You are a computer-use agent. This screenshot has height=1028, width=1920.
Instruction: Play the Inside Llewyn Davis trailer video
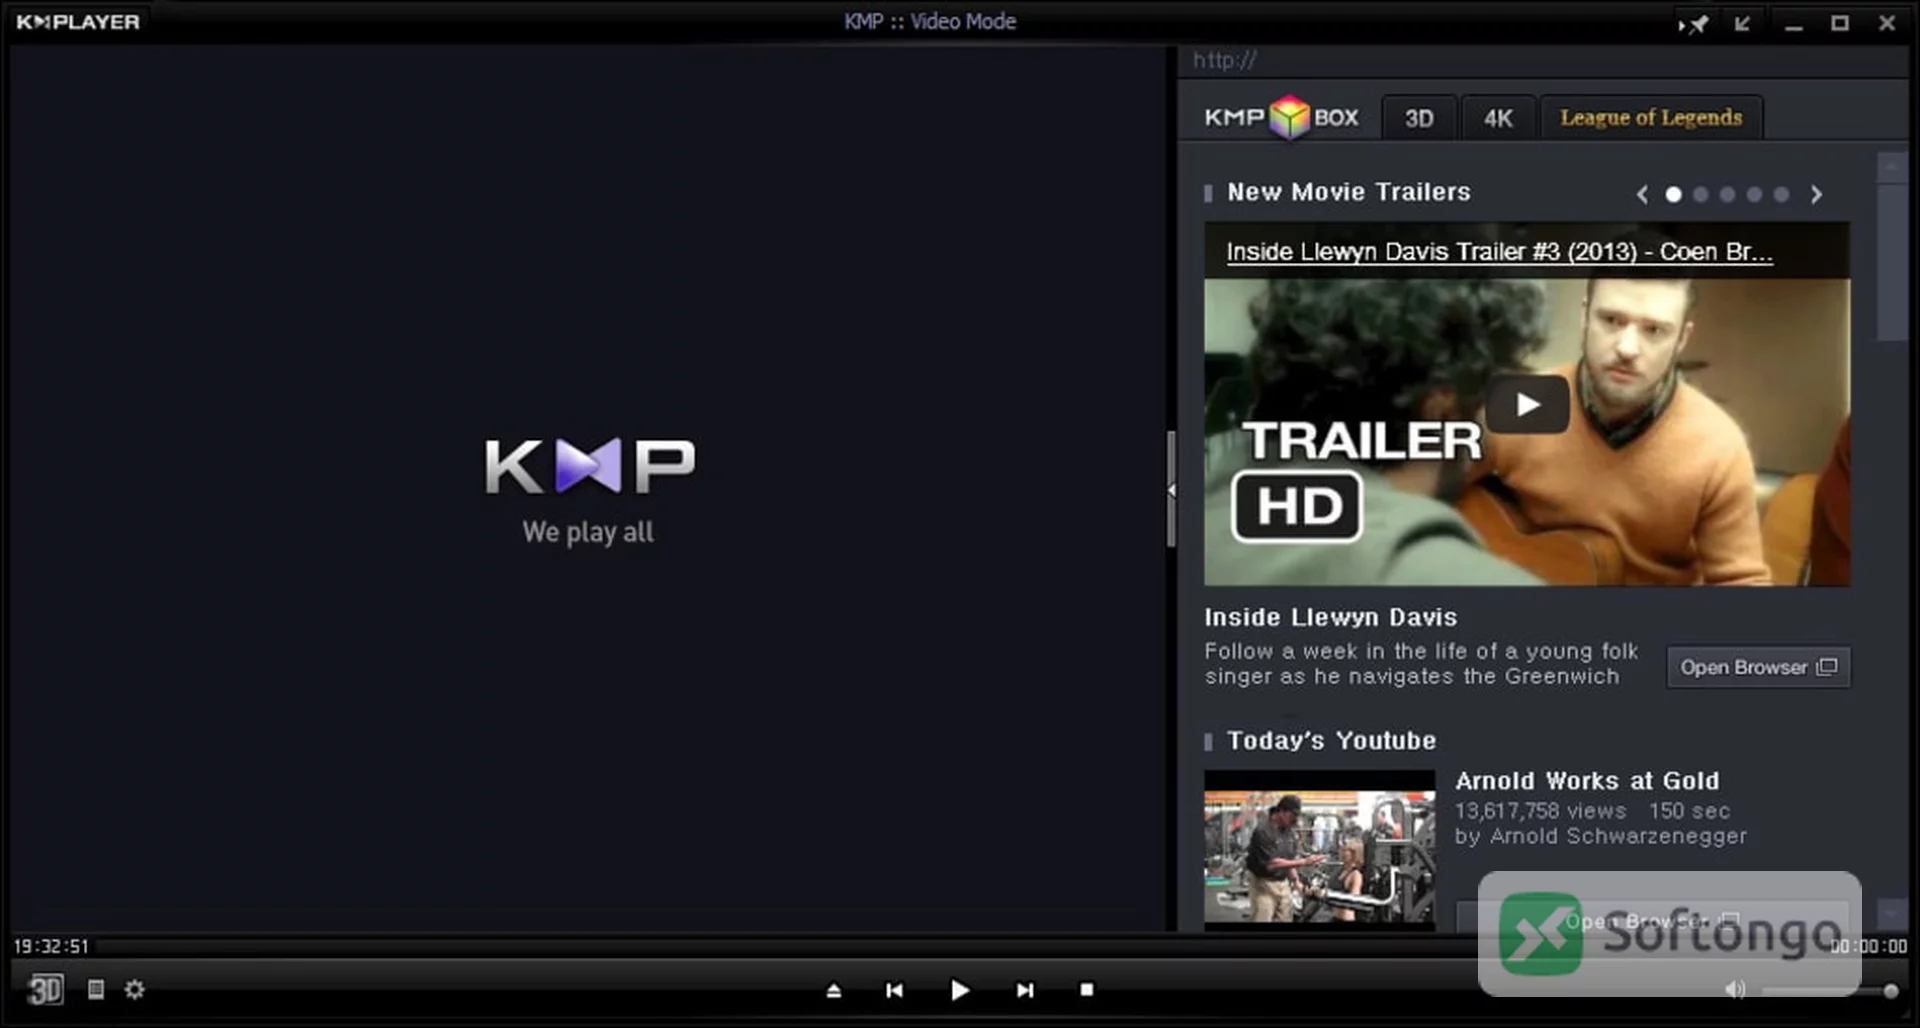[1527, 405]
